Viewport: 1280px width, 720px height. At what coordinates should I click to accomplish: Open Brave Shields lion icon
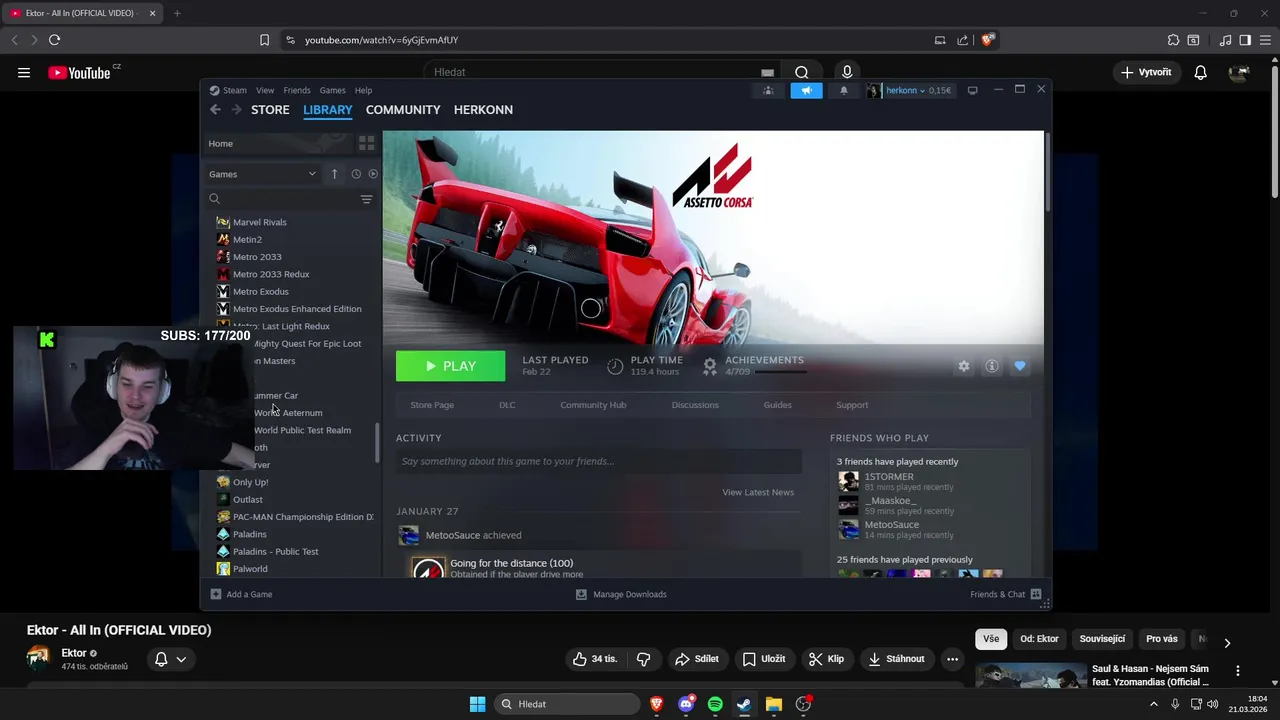click(x=987, y=40)
